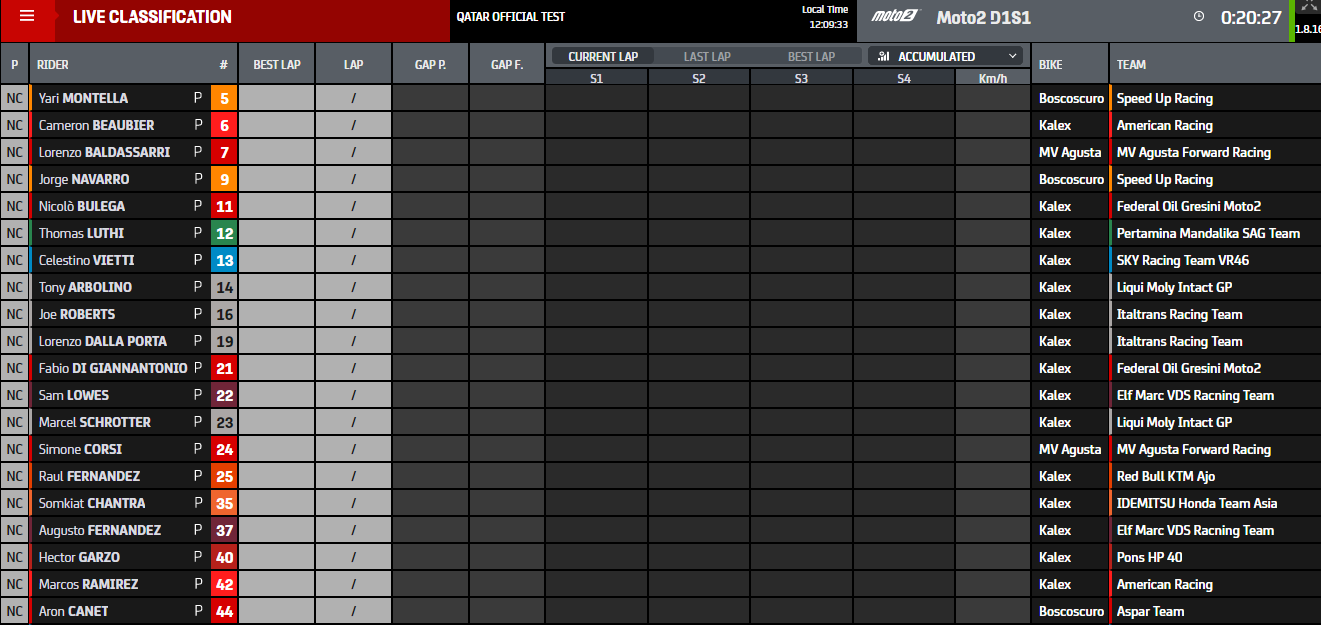Click the GAP P. column header
This screenshot has height=625, width=1321.
(430, 64)
